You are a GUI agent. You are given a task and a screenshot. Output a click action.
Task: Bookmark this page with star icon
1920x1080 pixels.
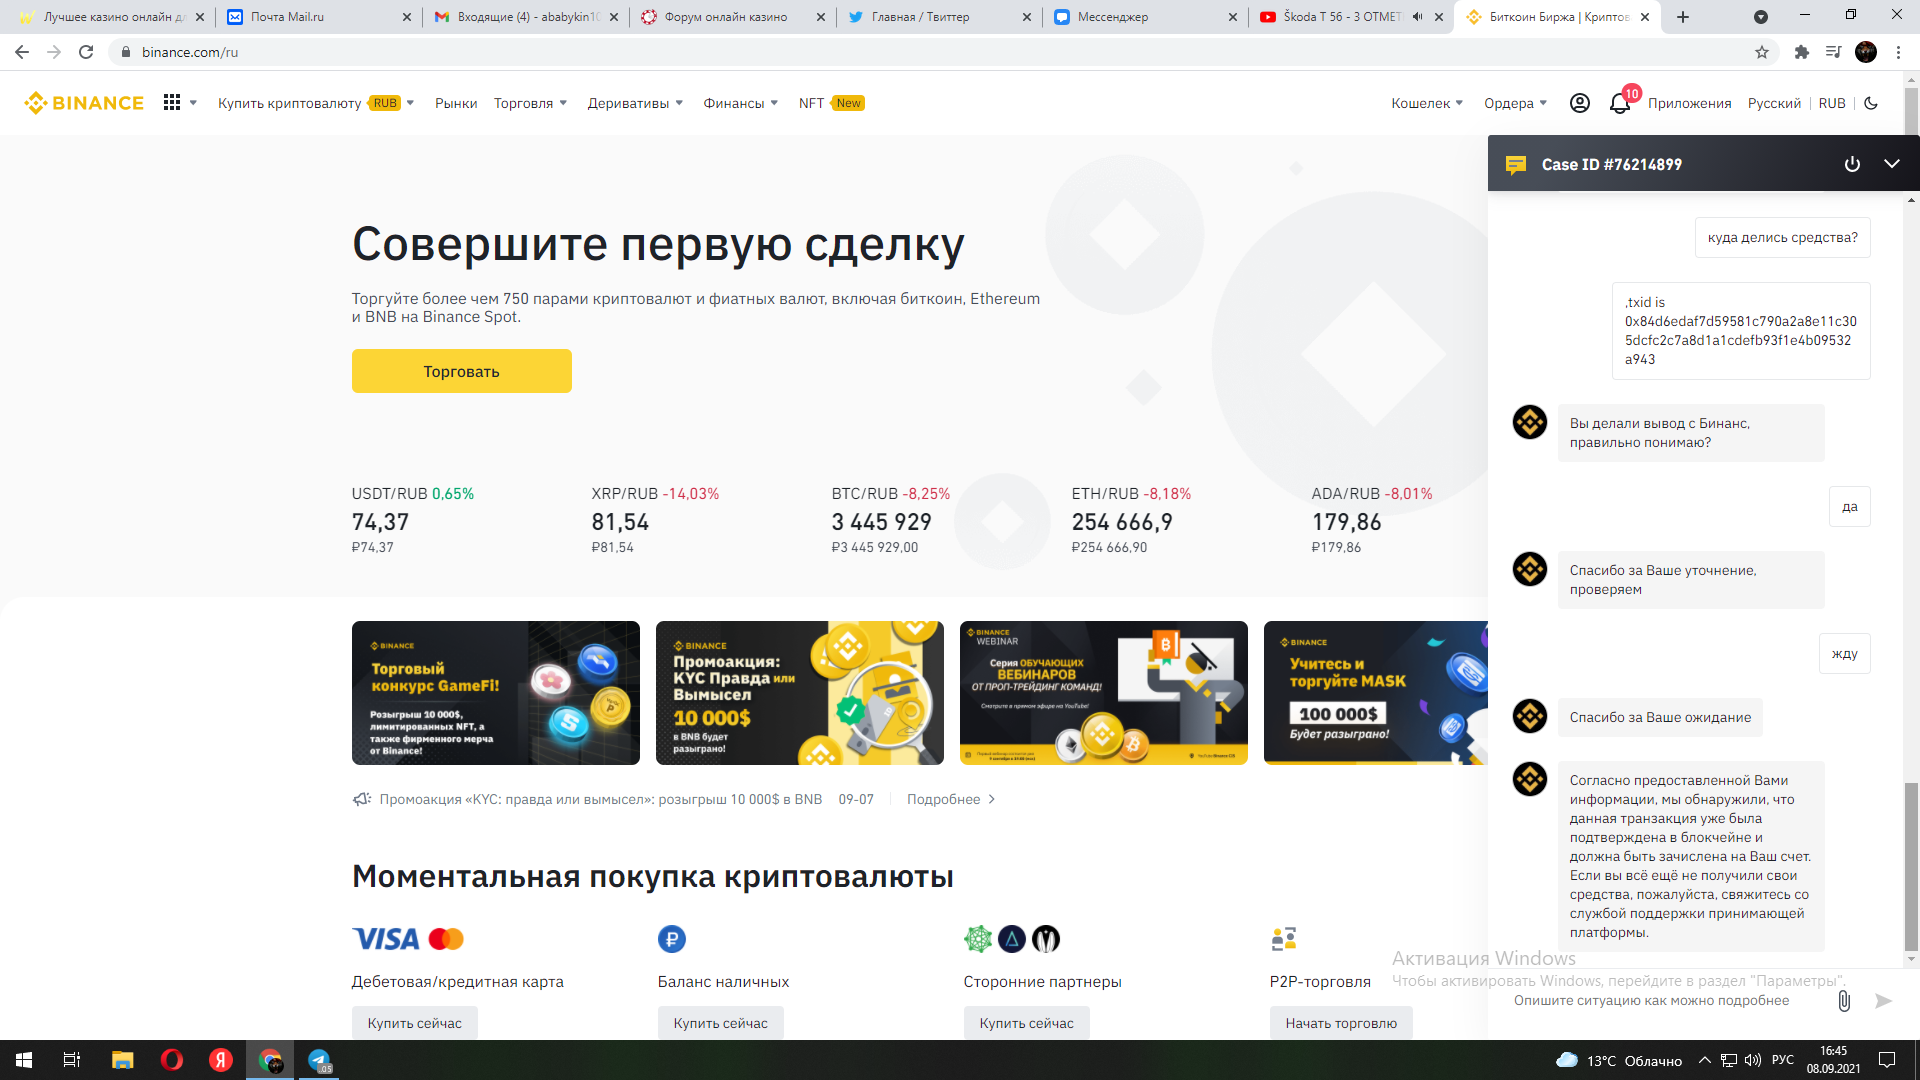click(x=1762, y=52)
